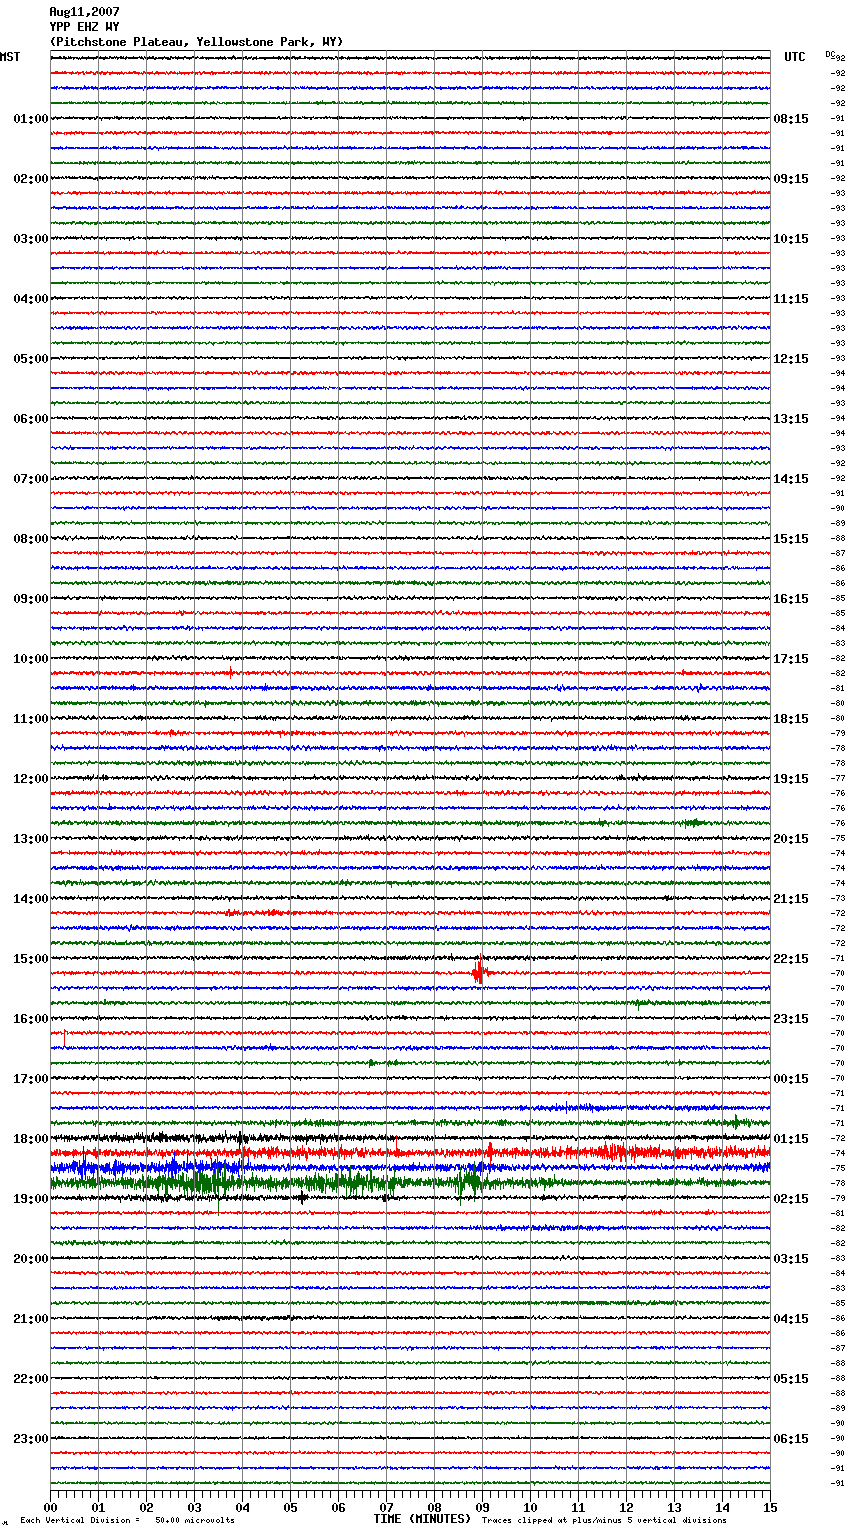The image size is (850, 1534).
Task: Select the 21:00 MST row label
Action: coord(31,1319)
